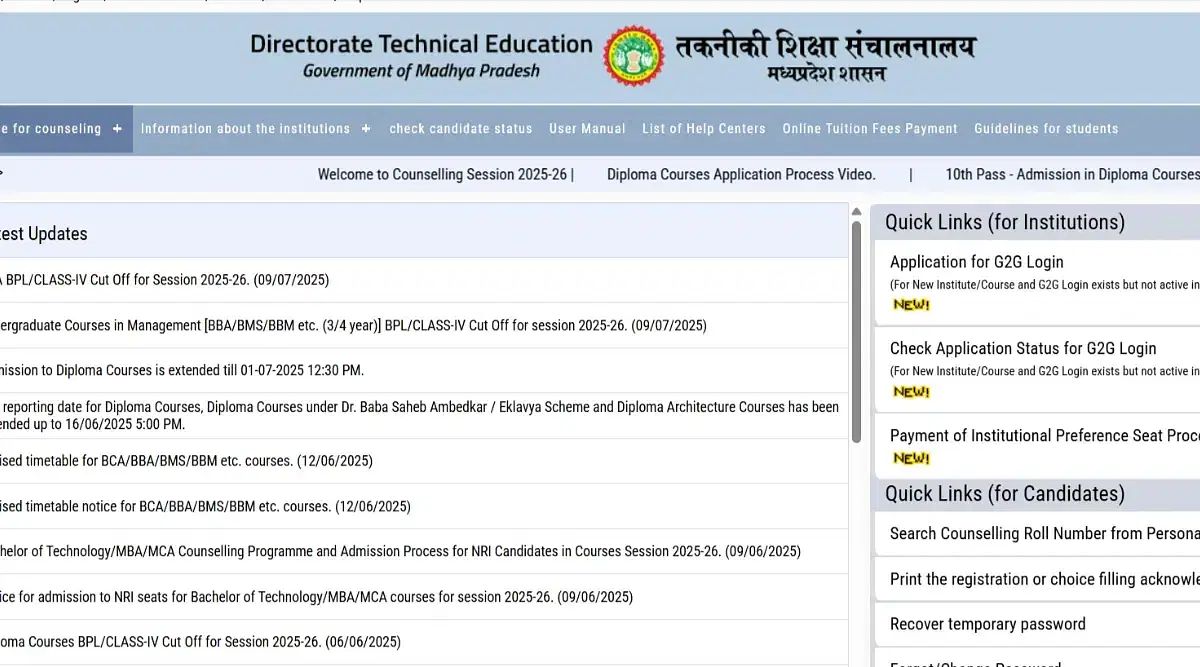Click the NEW badge under Check Application Status
Image resolution: width=1200 pixels, height=667 pixels.
tap(911, 392)
